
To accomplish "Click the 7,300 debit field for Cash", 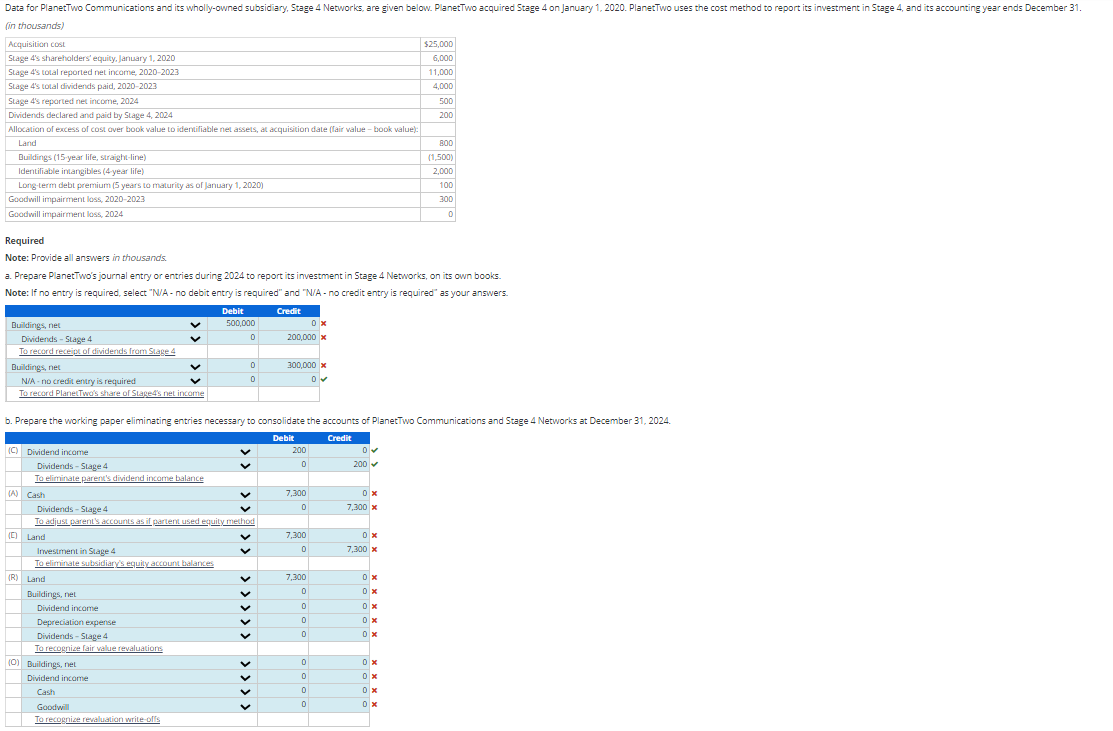I will [x=283, y=493].
